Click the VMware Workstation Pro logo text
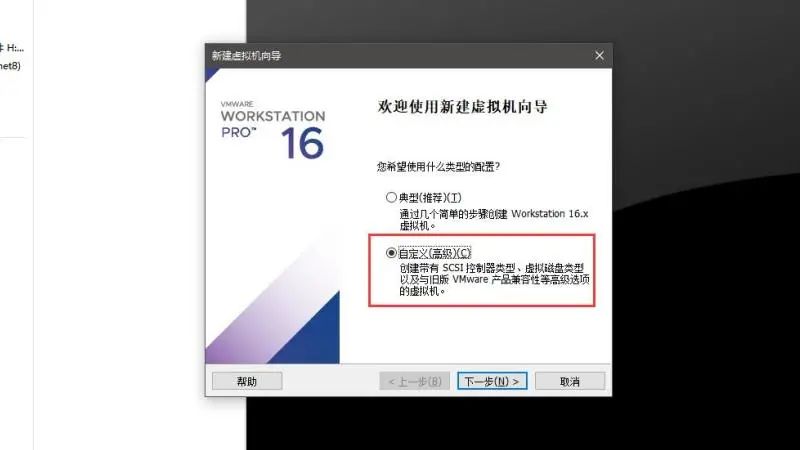 [x=272, y=120]
